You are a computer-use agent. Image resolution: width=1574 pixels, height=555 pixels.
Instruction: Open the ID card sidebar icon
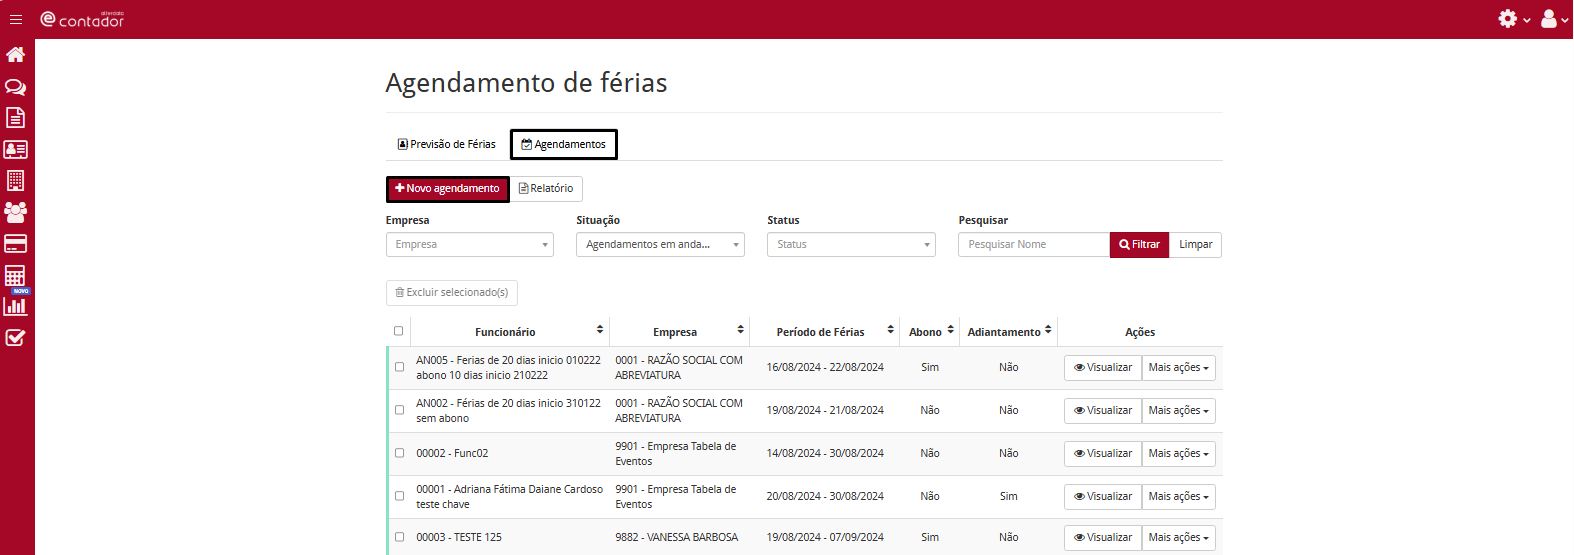[x=16, y=150]
